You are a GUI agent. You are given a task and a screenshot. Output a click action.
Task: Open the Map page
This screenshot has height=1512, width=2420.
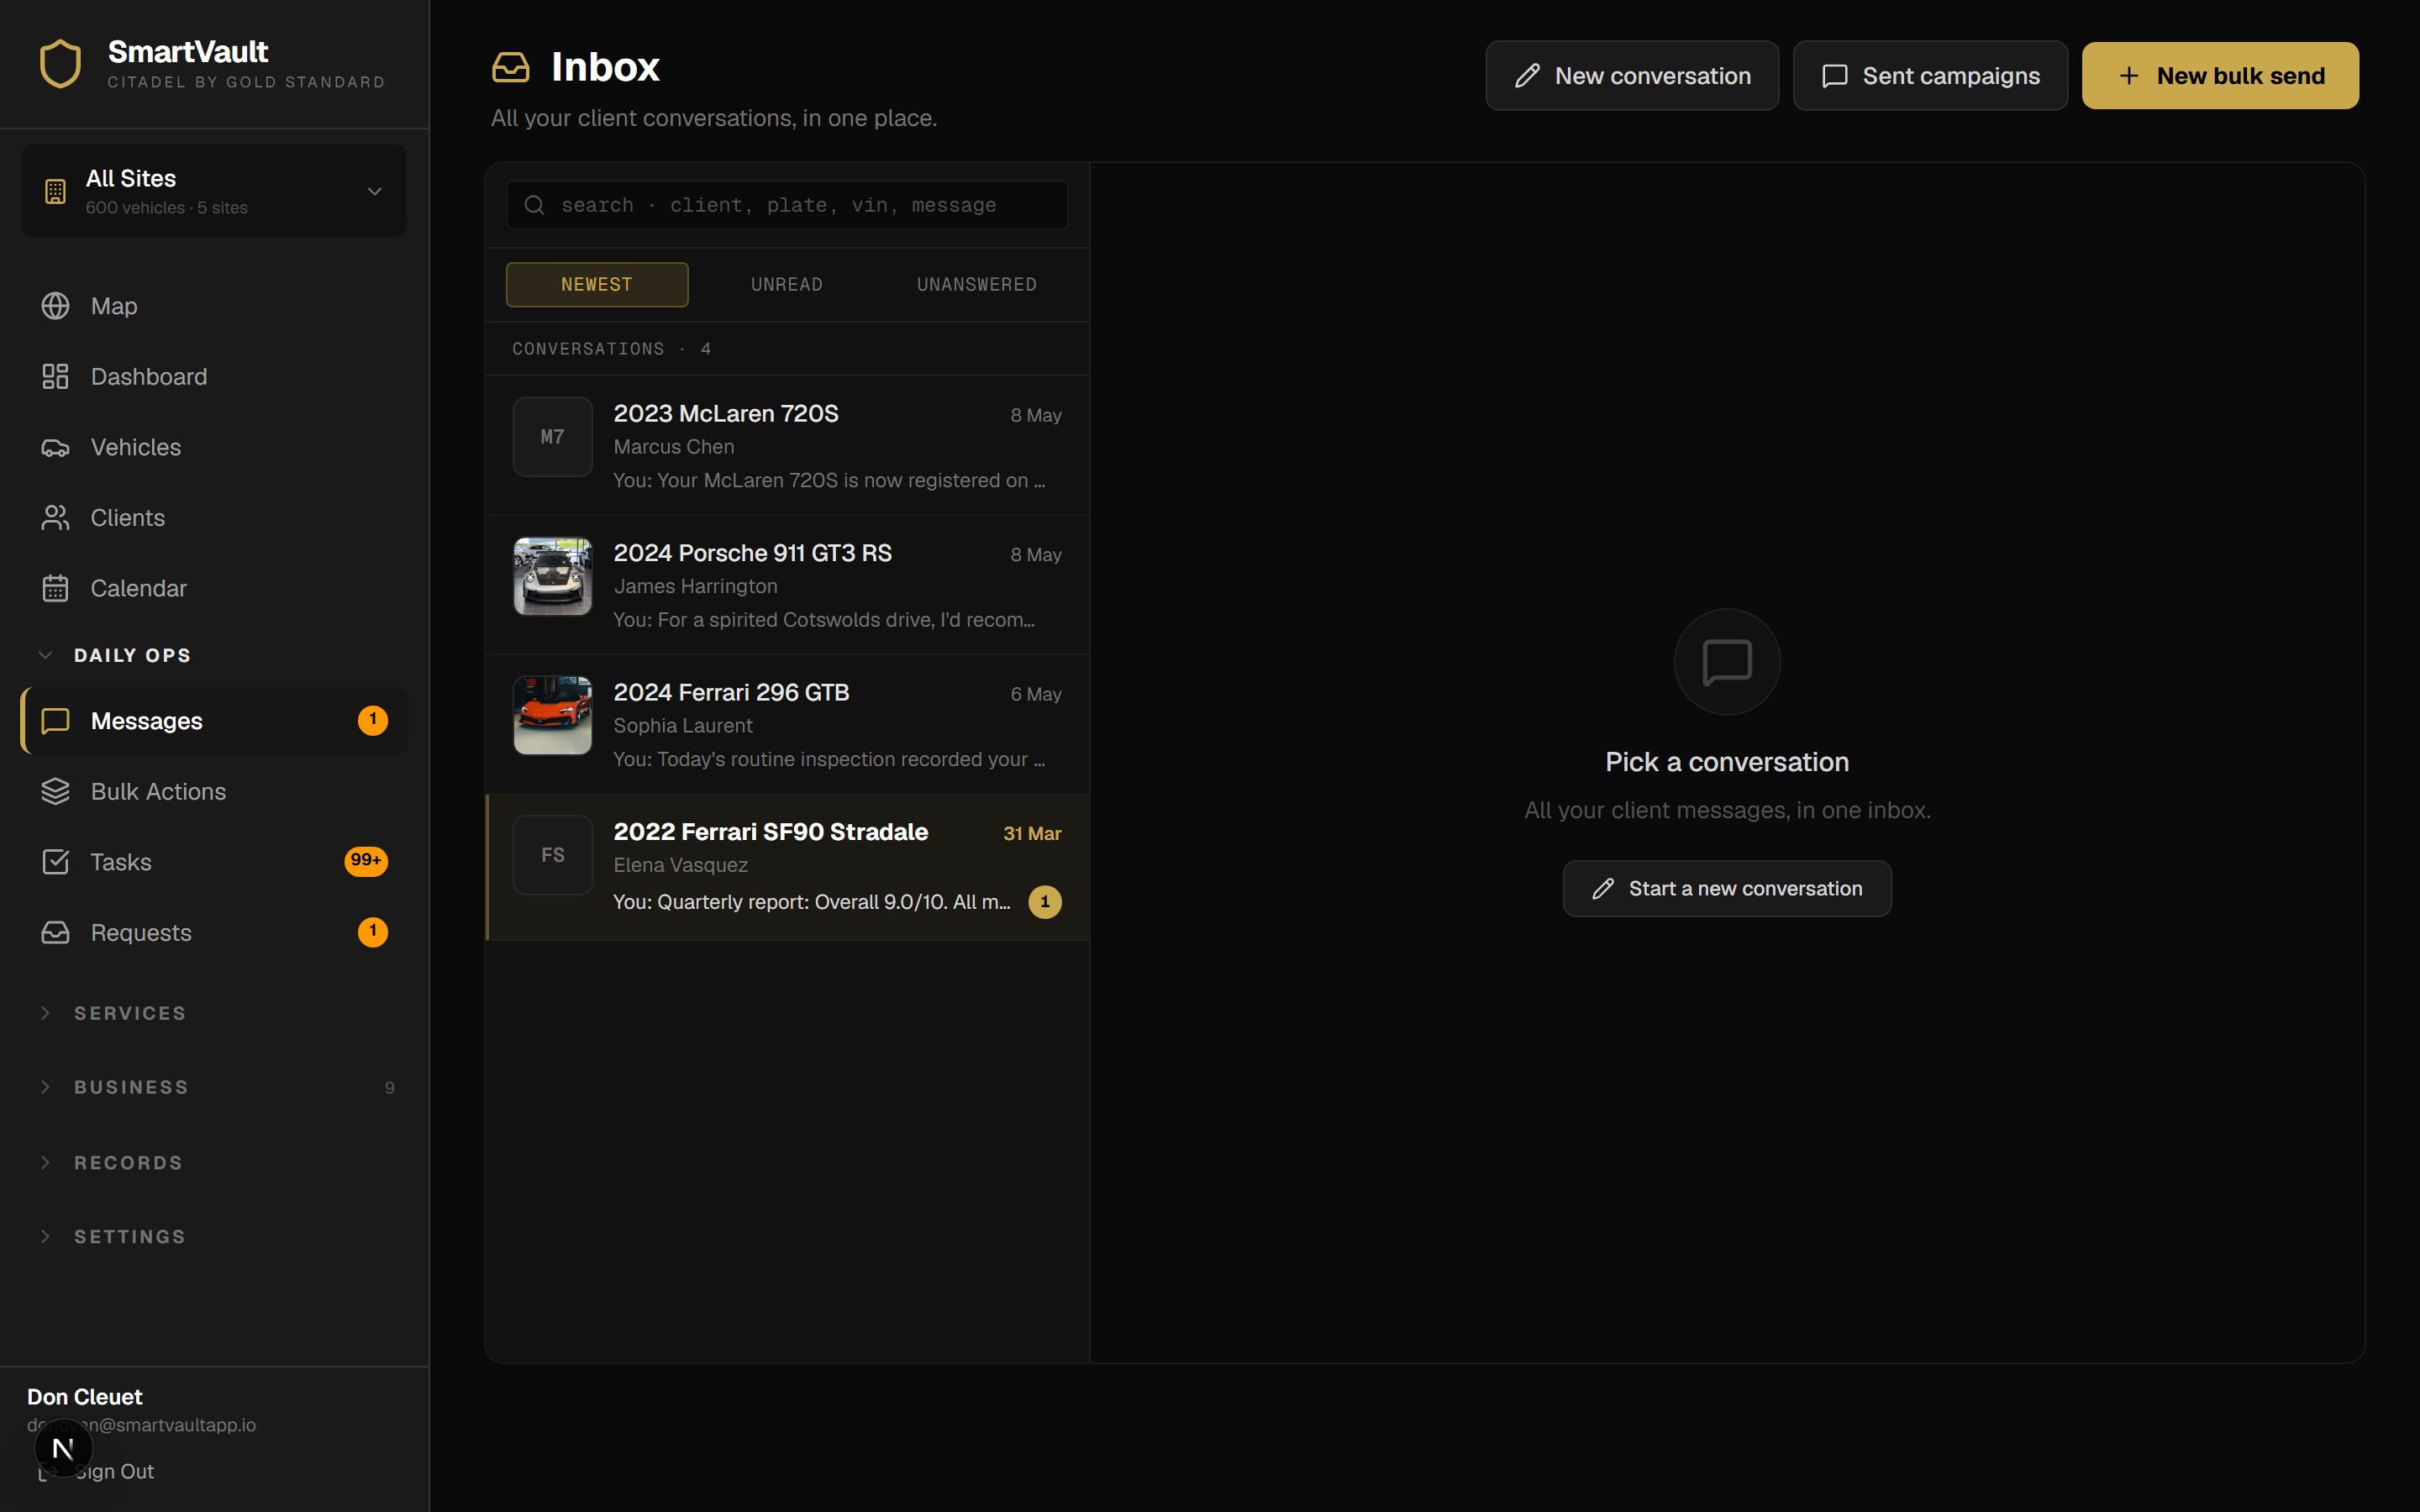pyautogui.click(x=214, y=306)
